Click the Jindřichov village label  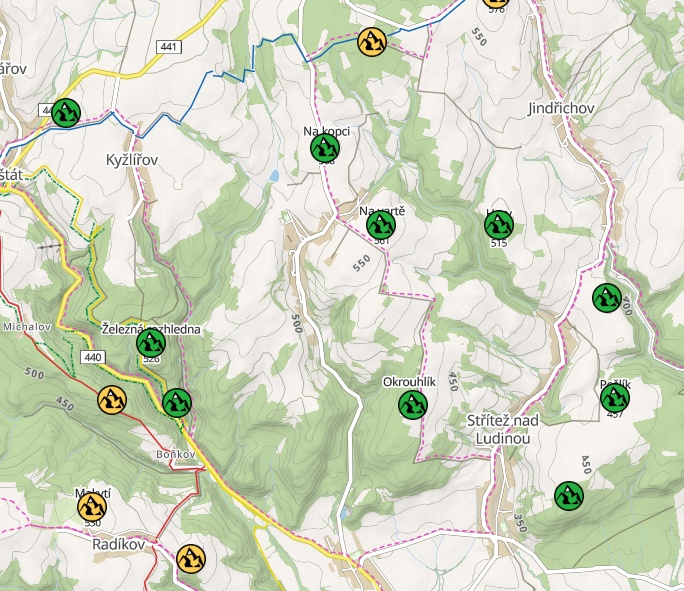561,107
